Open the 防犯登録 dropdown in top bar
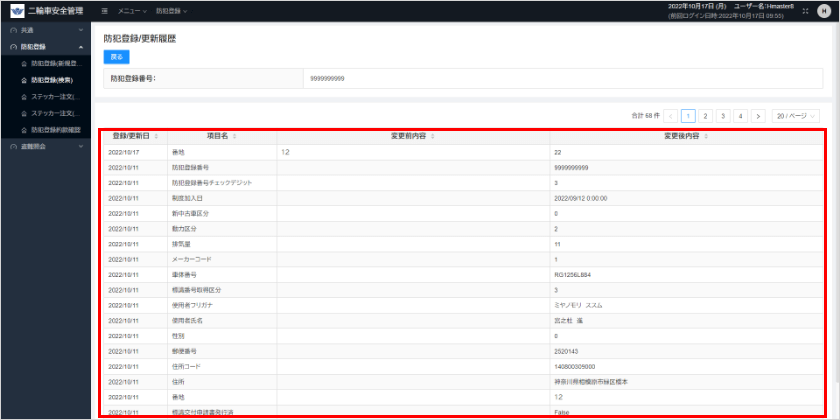The width and height of the screenshot is (840, 420). coord(172,11)
